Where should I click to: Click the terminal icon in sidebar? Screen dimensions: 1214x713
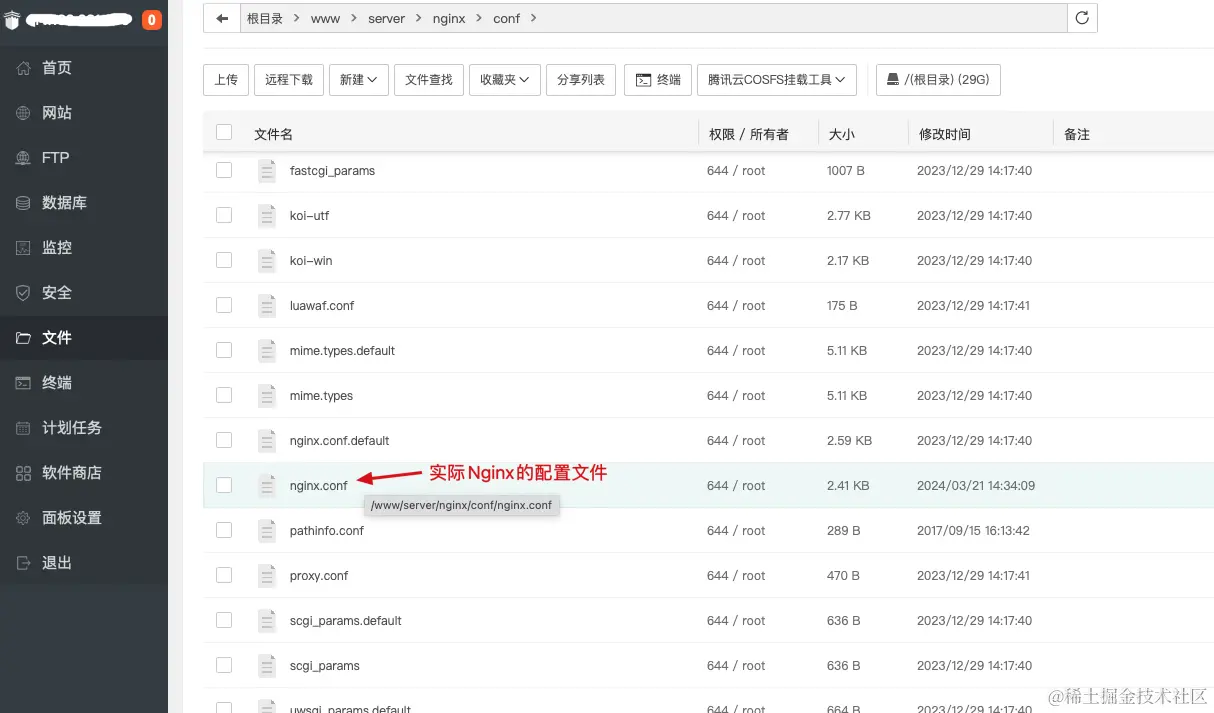click(x=23, y=383)
